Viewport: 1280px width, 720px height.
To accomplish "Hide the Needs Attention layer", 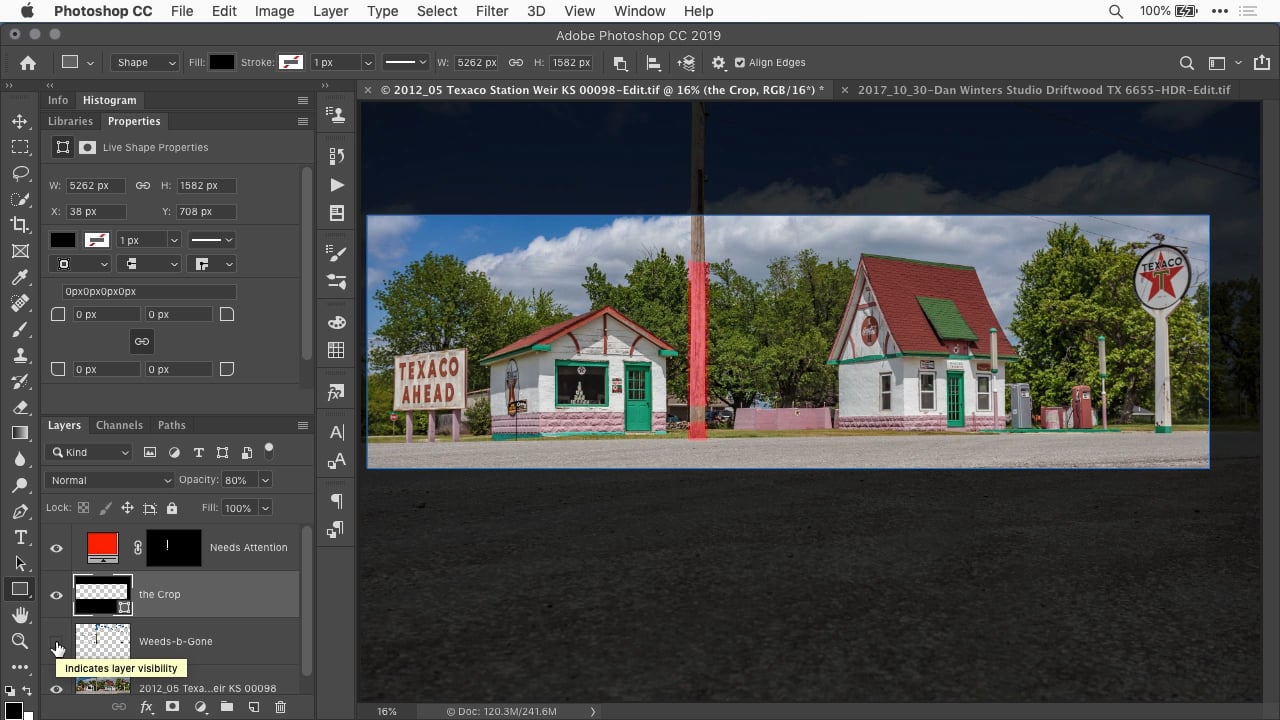I will click(56, 548).
